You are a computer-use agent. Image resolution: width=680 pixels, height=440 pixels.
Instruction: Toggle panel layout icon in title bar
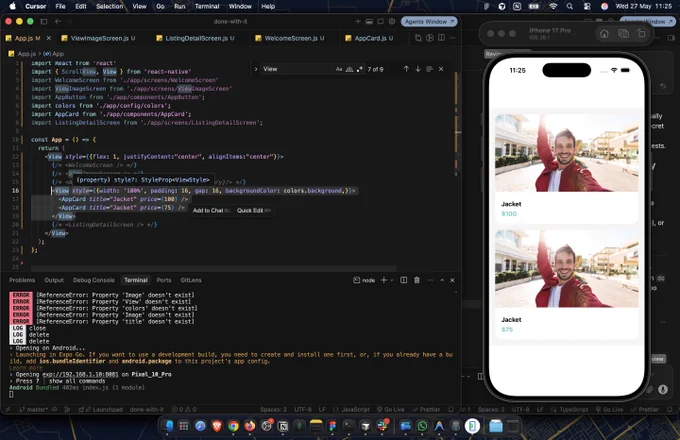click(x=369, y=21)
